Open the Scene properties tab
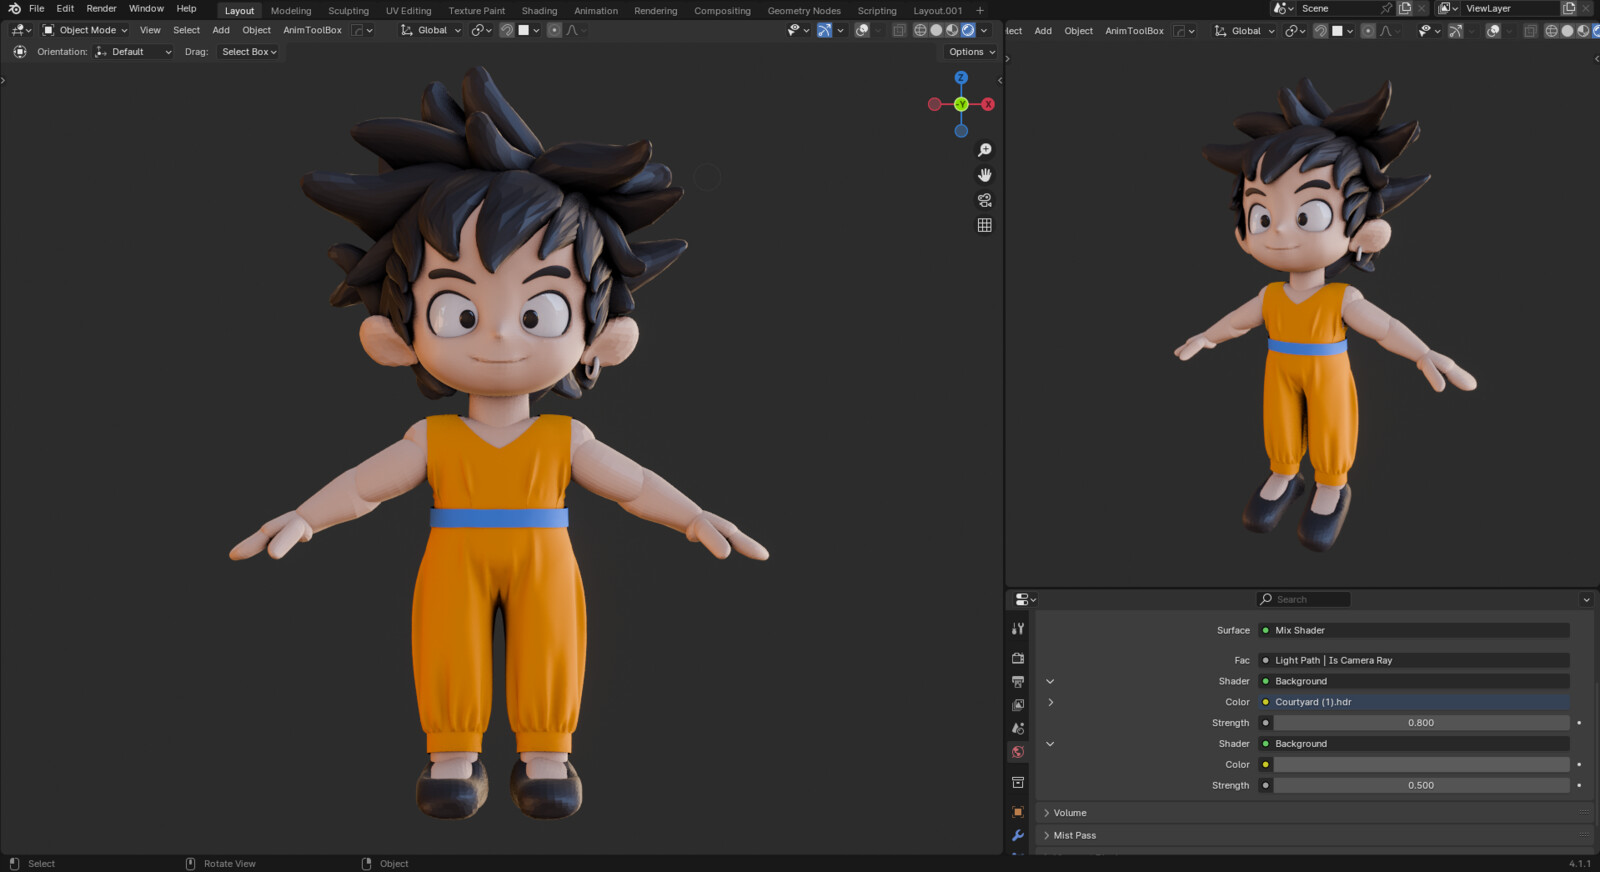The width and height of the screenshot is (1600, 872). pyautogui.click(x=1018, y=728)
